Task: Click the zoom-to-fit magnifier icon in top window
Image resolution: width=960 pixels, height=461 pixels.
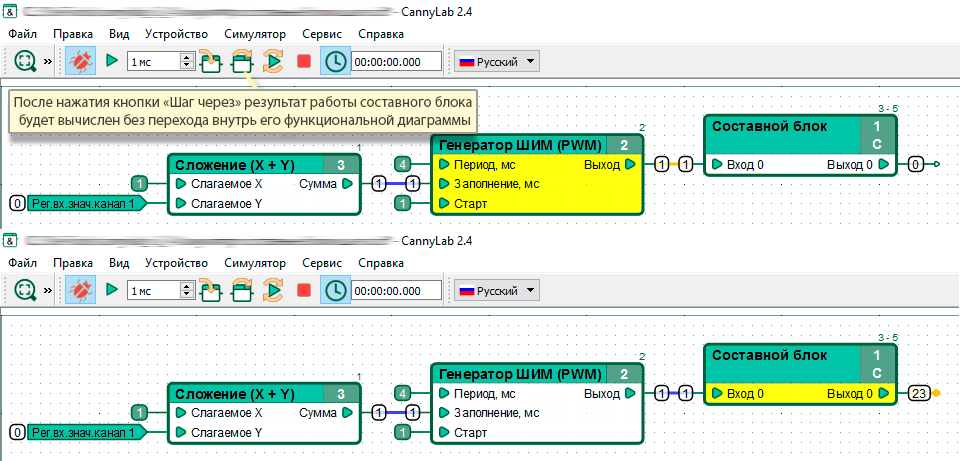Action: 26,61
